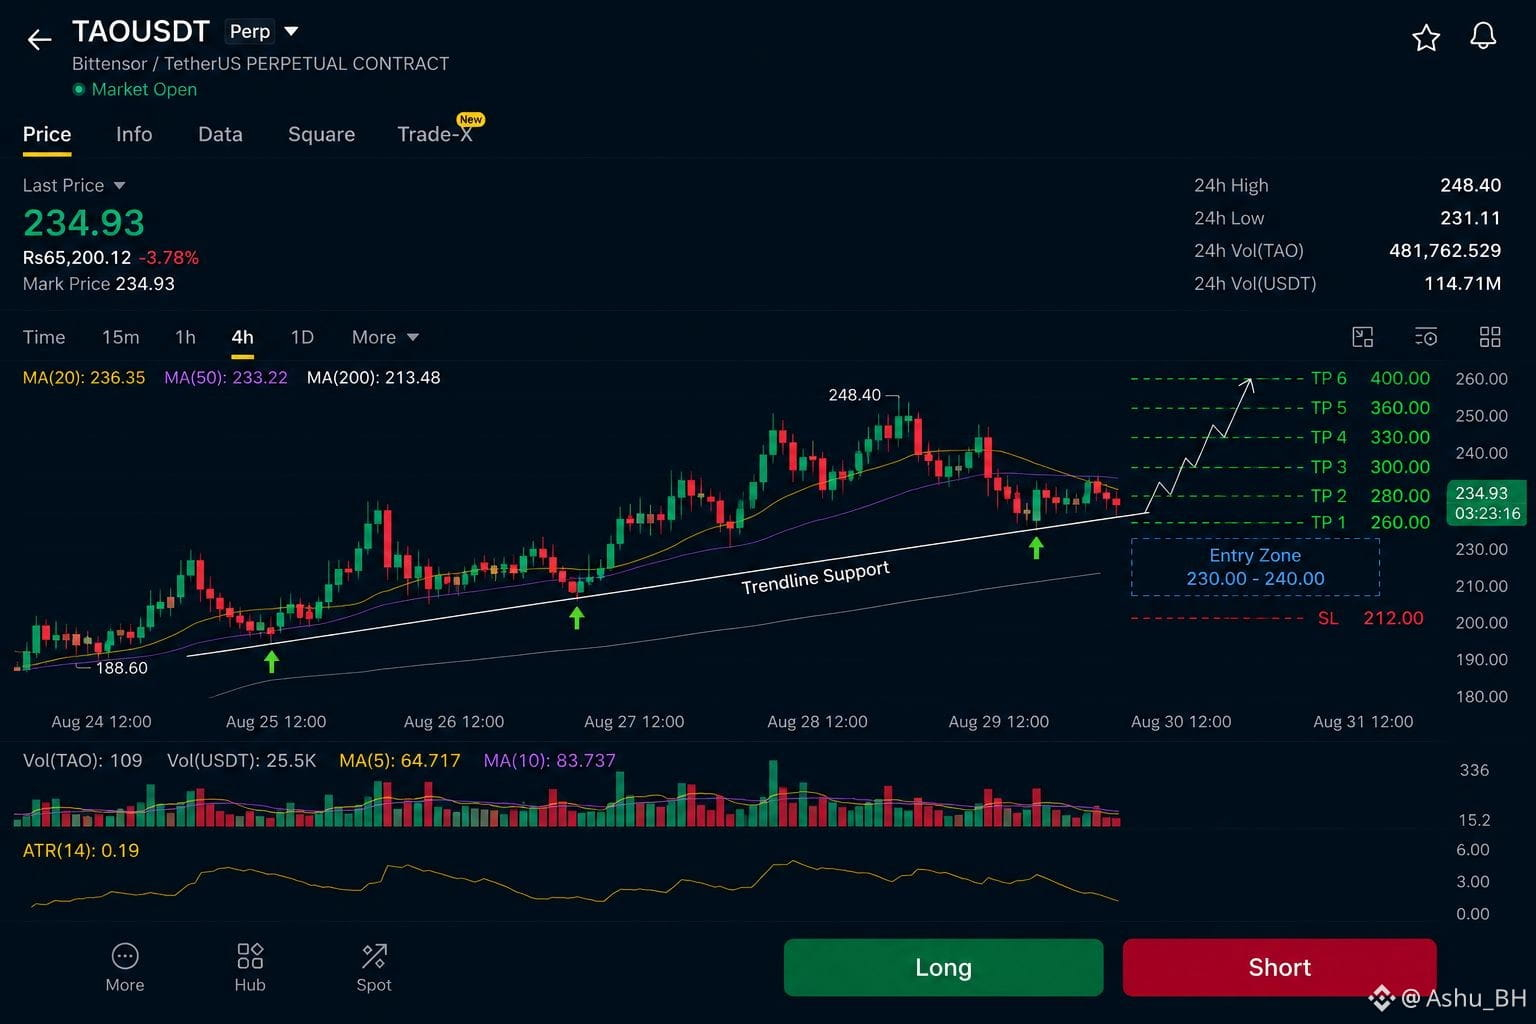The height and width of the screenshot is (1024, 1536).
Task: Expand the More timeframes dropdown
Action: [385, 337]
